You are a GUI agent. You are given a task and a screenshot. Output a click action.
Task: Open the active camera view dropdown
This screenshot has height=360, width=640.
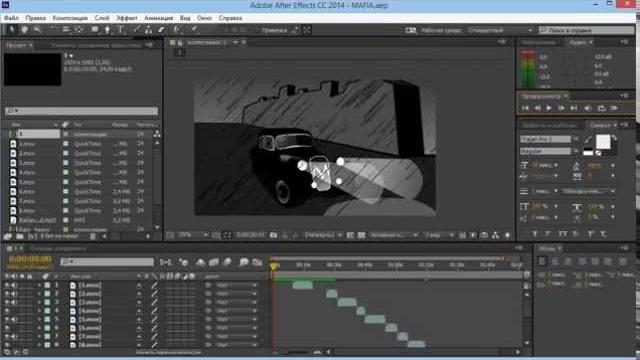coord(393,235)
